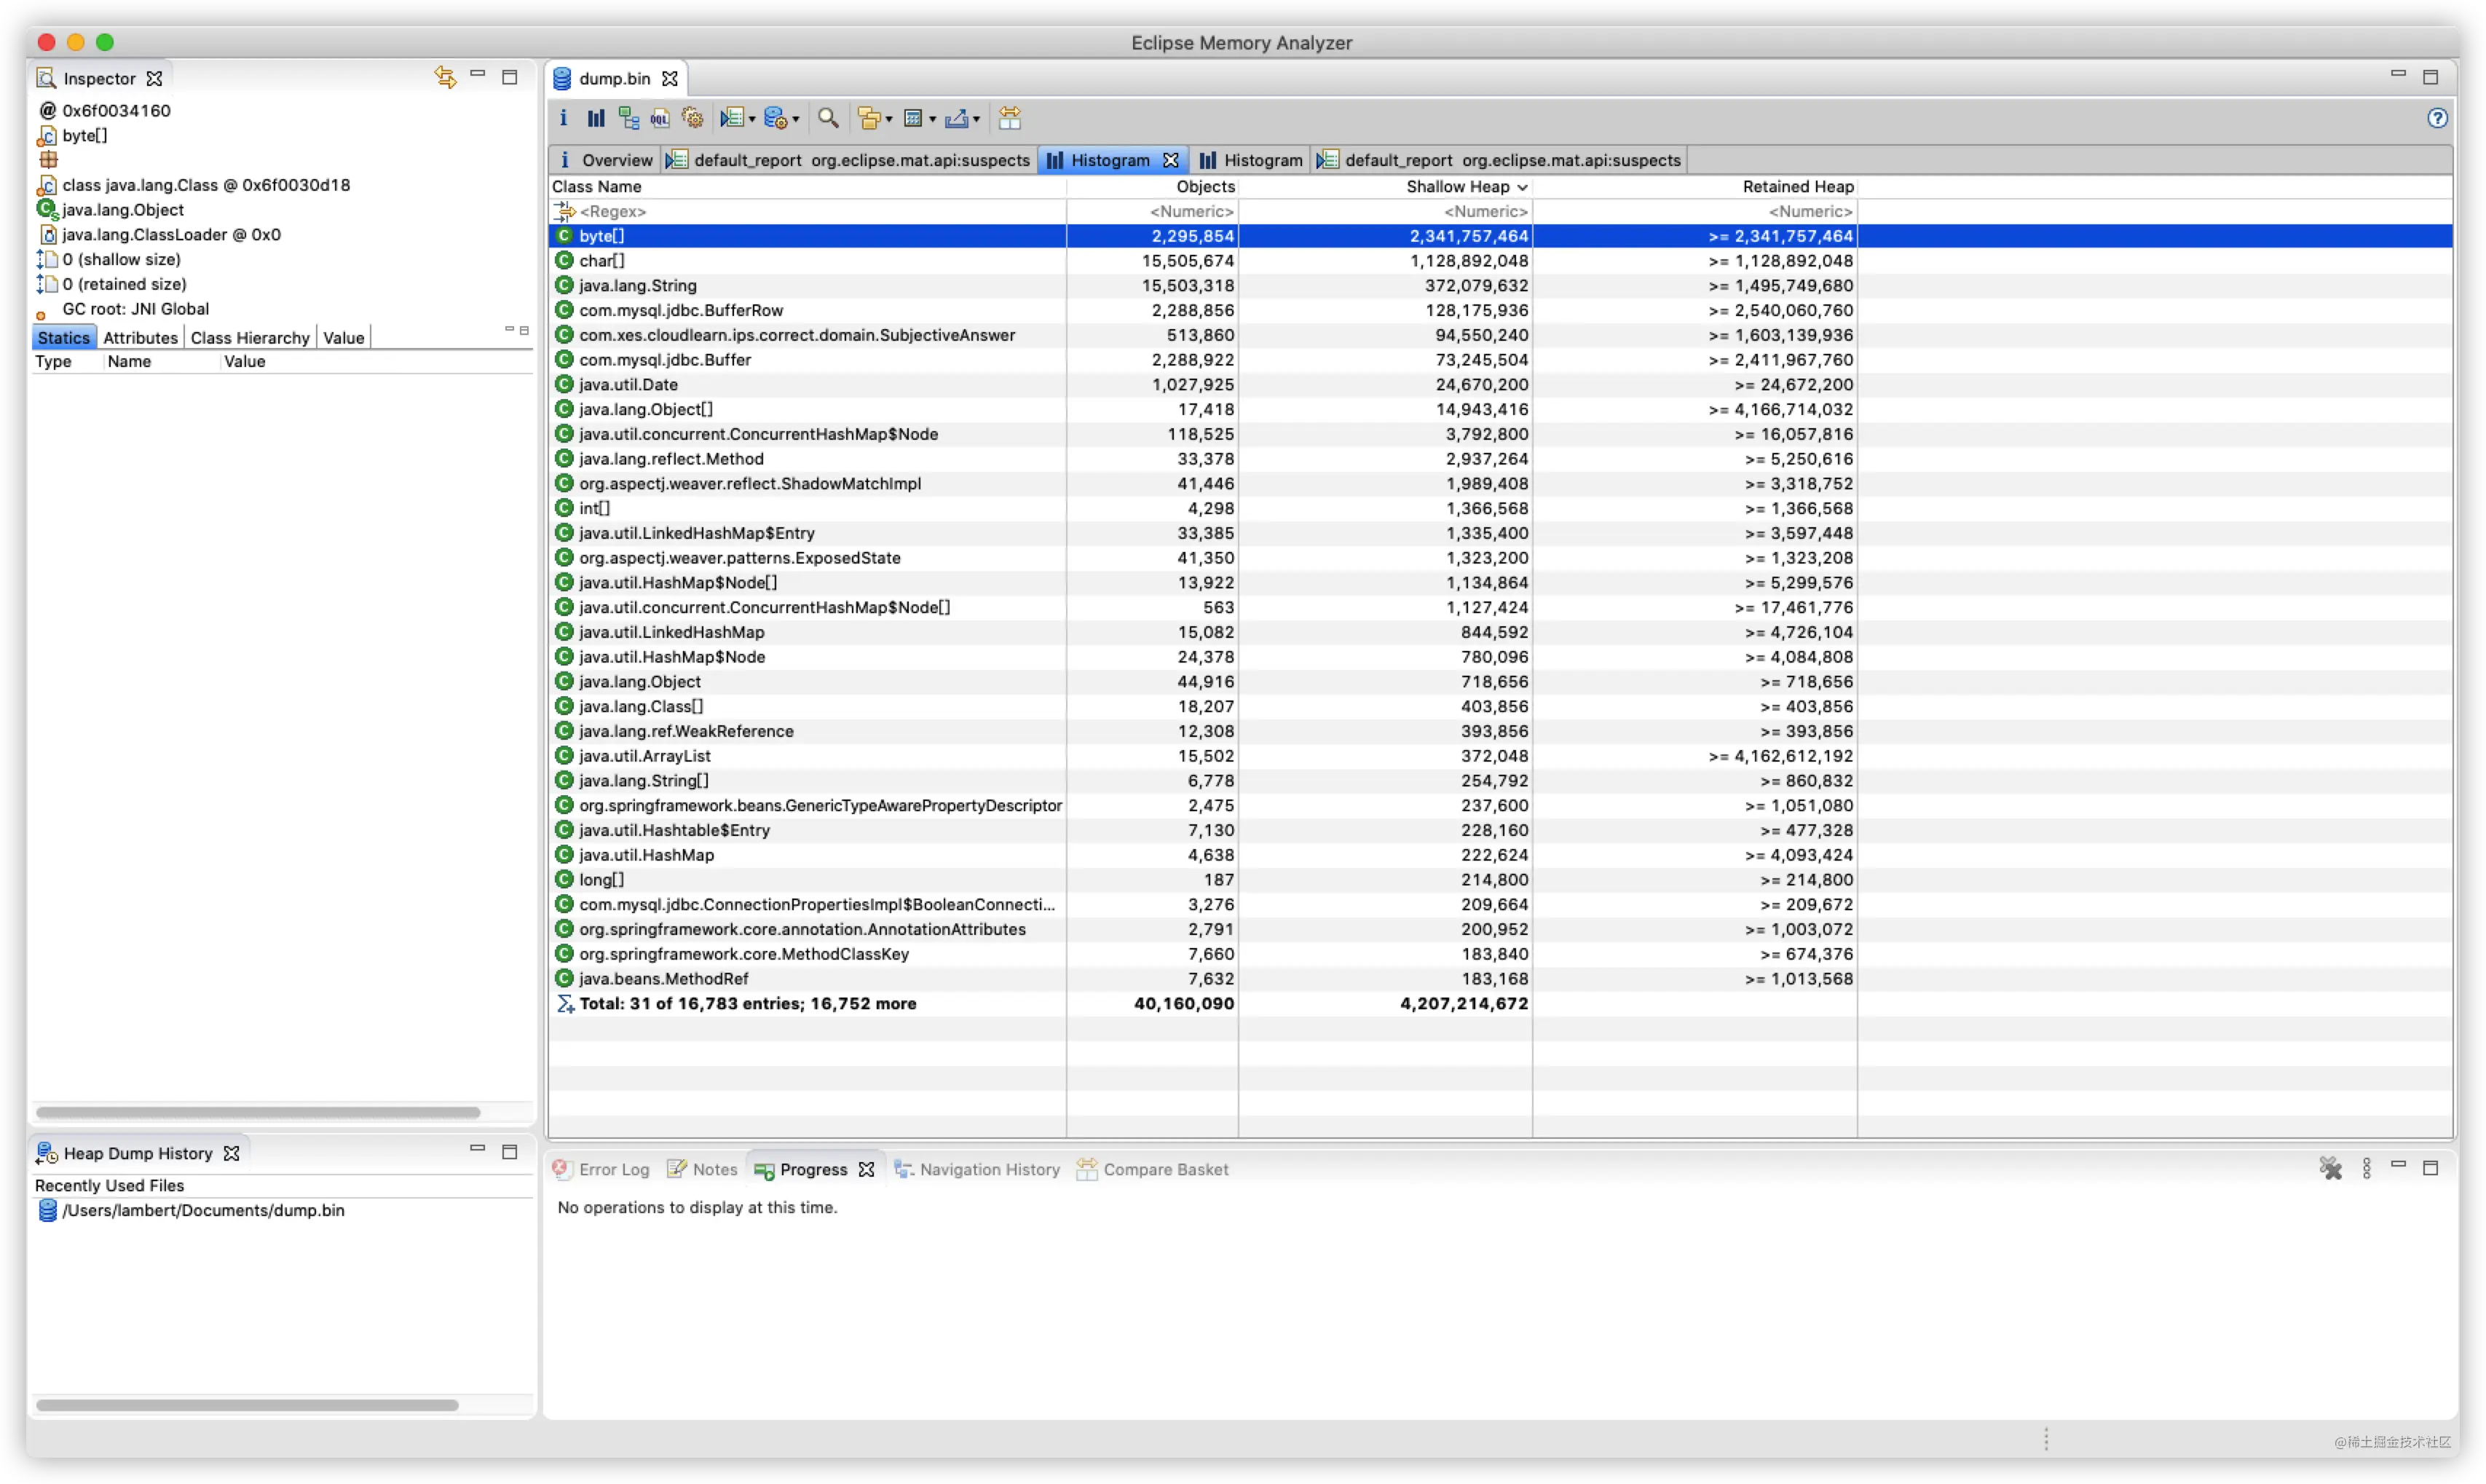Image resolution: width=2486 pixels, height=1484 pixels.
Task: Select the char[] row in histogram
Action: point(1500,261)
